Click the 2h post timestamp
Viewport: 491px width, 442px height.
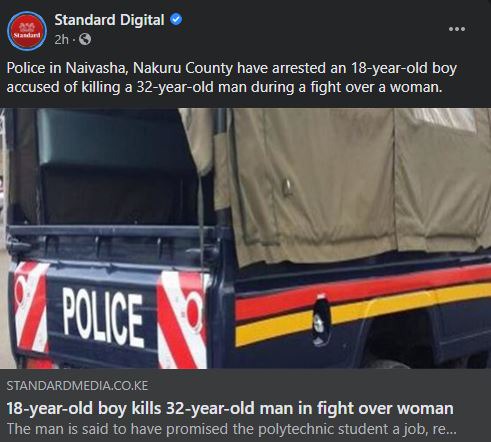coord(61,40)
